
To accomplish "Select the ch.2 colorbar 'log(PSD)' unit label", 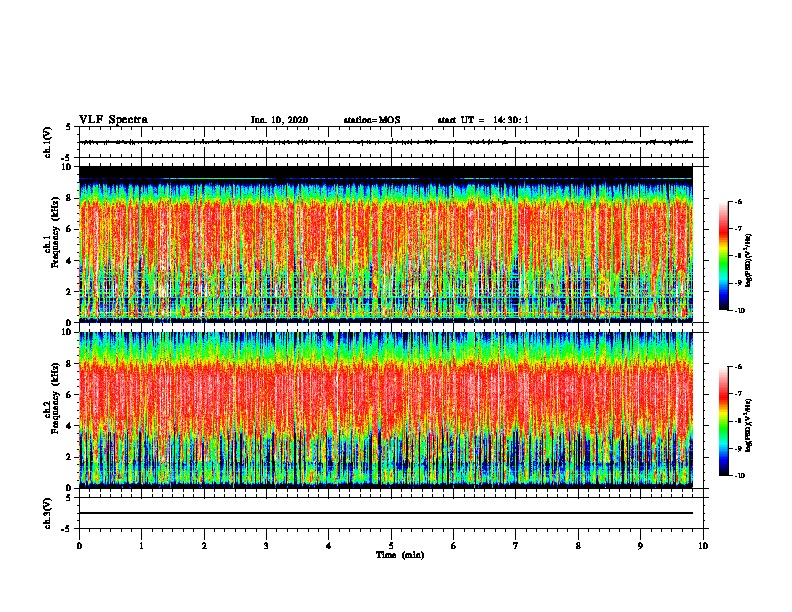I will [x=749, y=425].
